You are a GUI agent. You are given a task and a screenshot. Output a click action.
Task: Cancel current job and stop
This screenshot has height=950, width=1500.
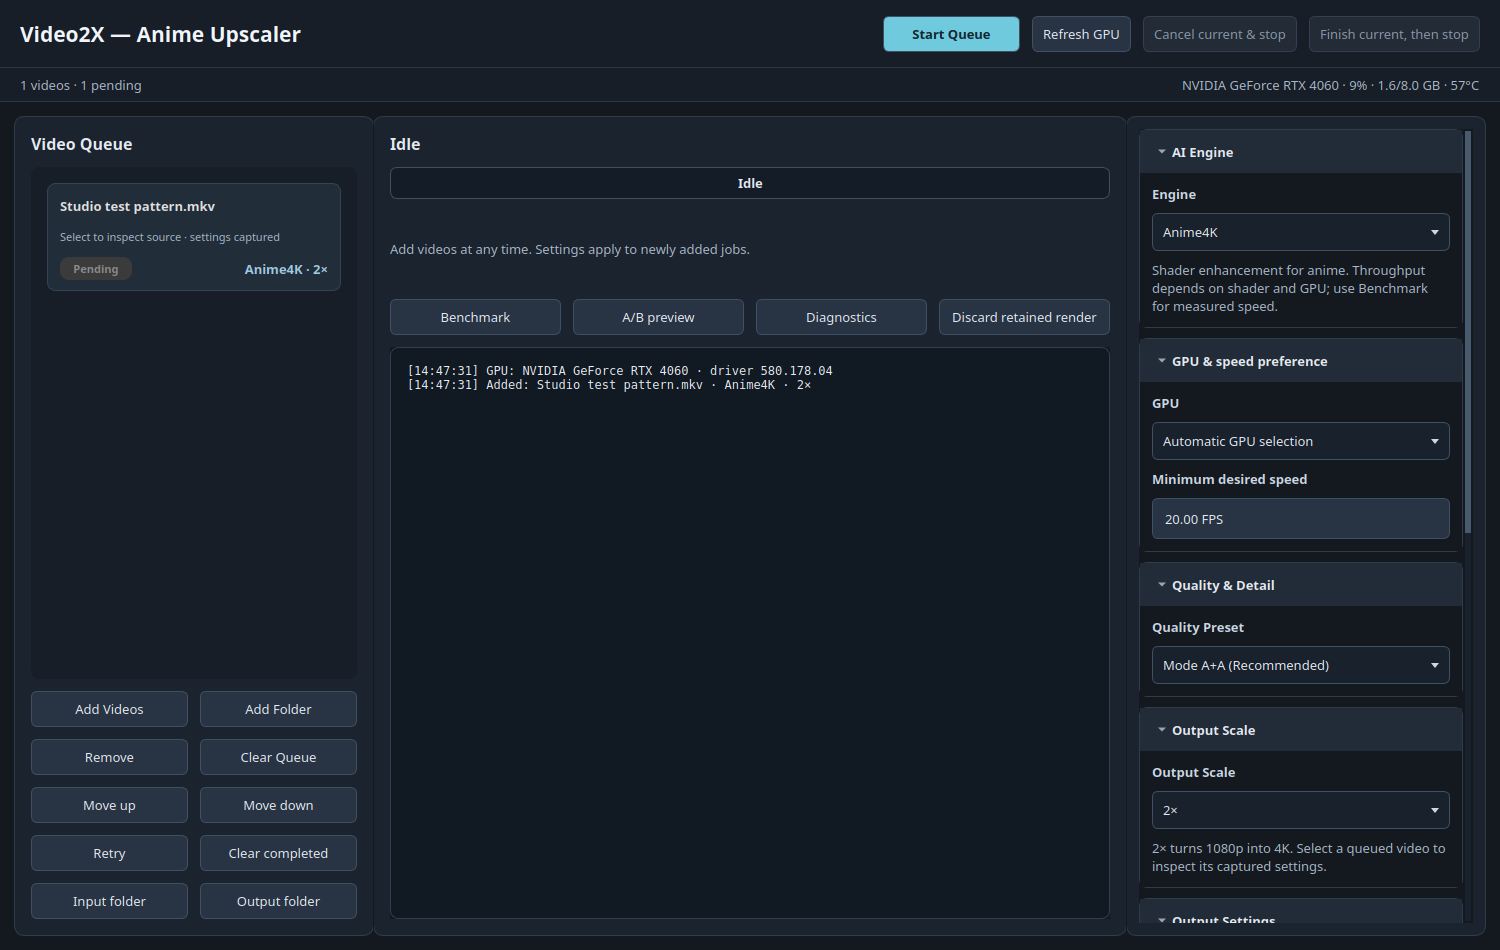point(1220,34)
